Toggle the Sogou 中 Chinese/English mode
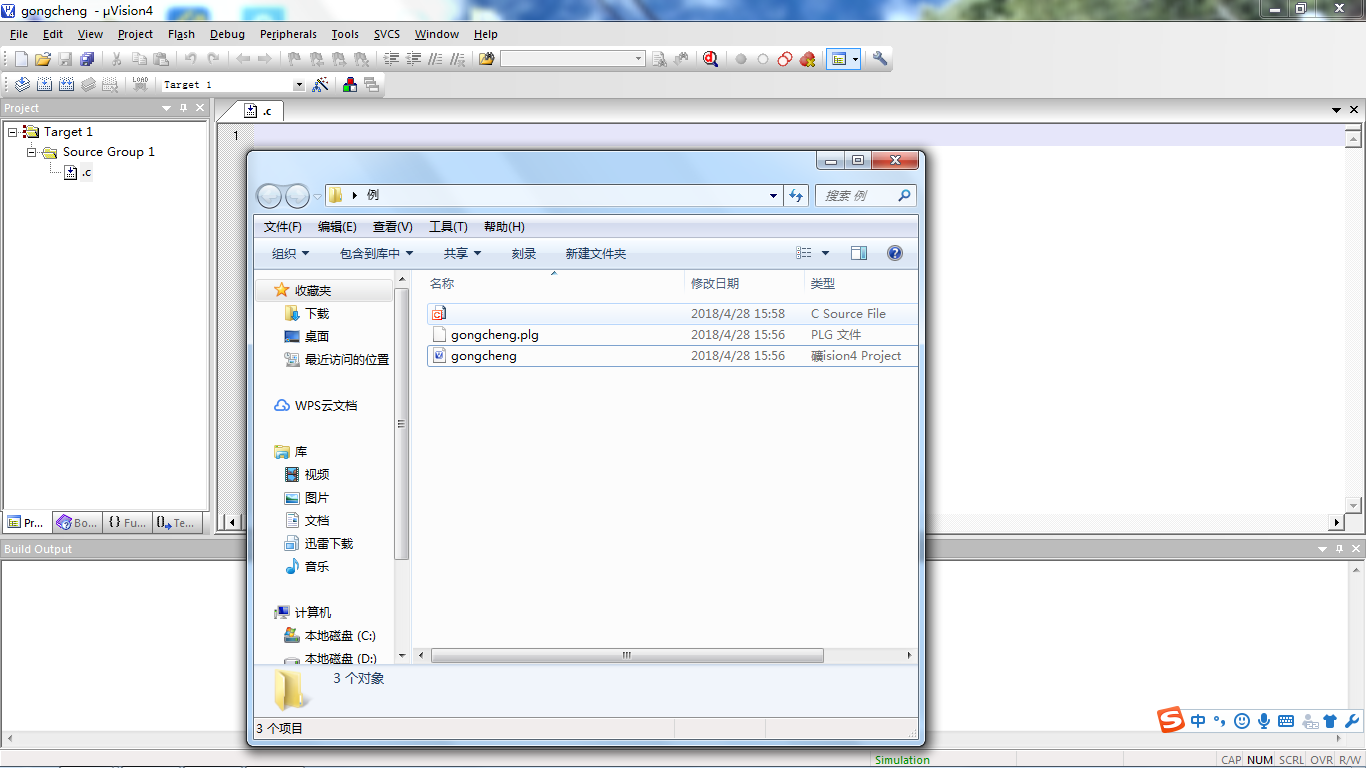This screenshot has height=768, width=1366. tap(1198, 721)
